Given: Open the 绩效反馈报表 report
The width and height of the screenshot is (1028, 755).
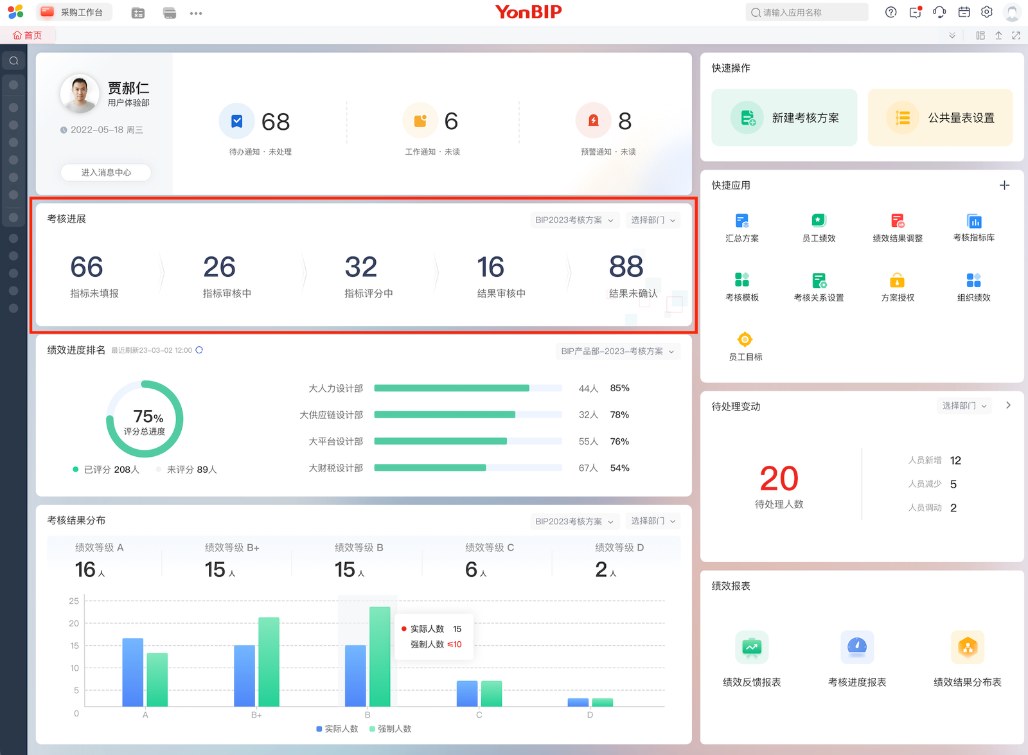Looking at the screenshot, I should tap(751, 659).
